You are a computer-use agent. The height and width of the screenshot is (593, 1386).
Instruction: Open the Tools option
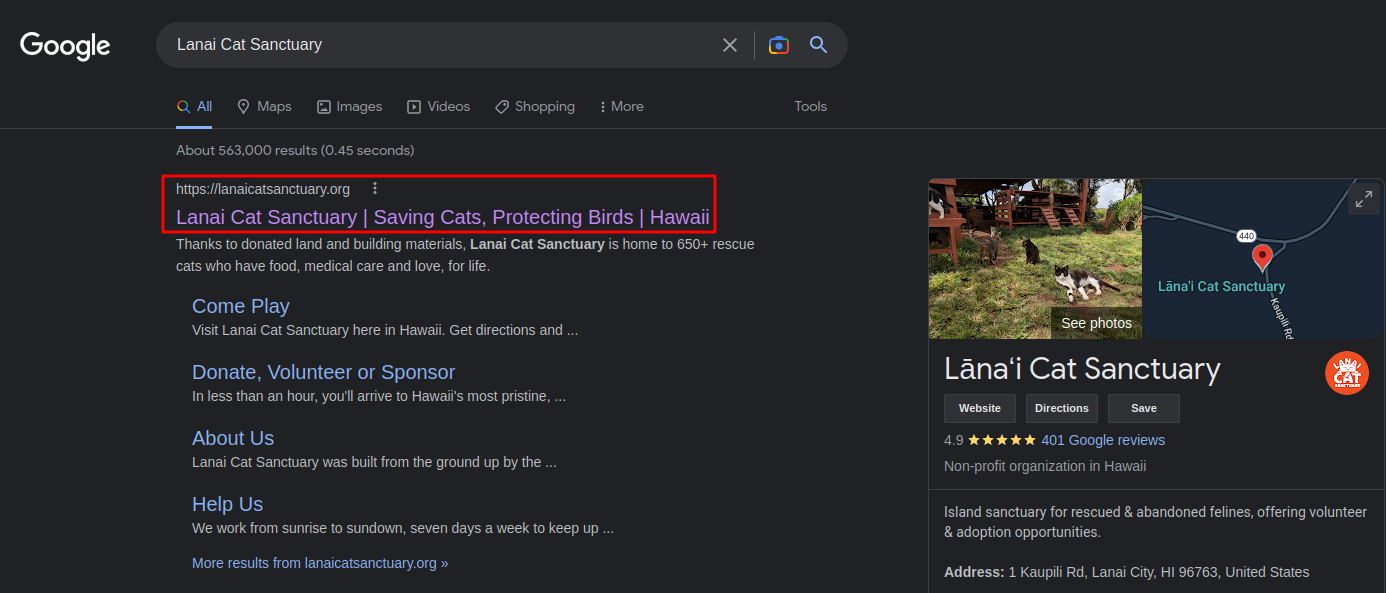[x=811, y=107]
